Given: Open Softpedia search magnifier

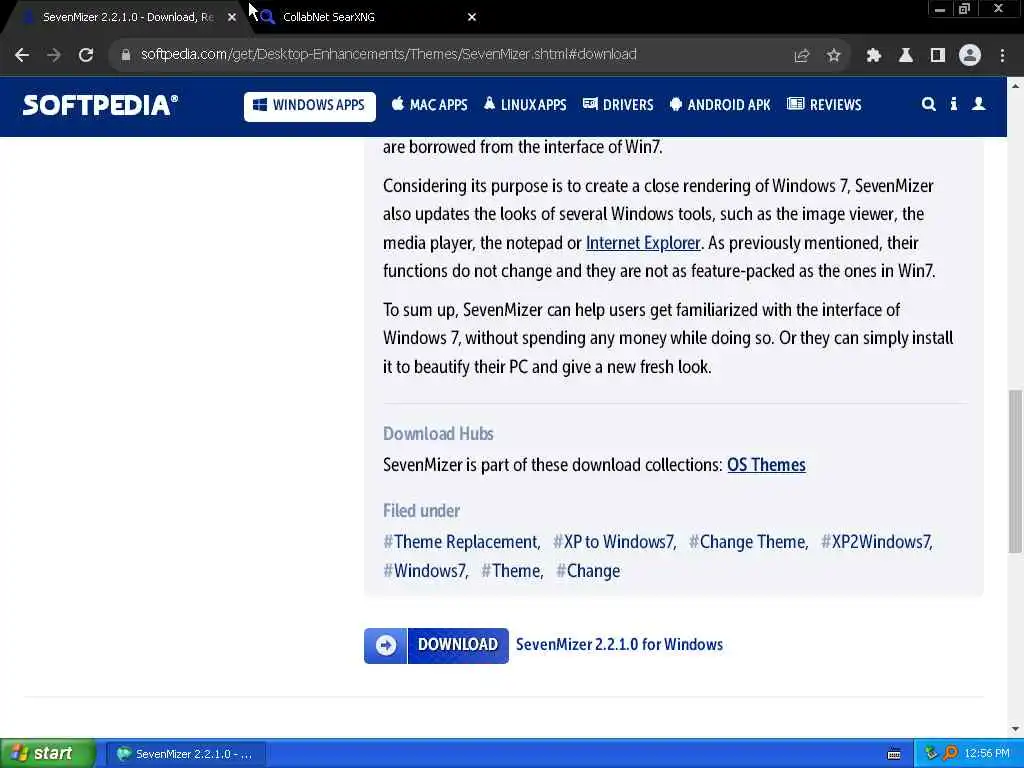Looking at the screenshot, I should pyautogui.click(x=928, y=104).
